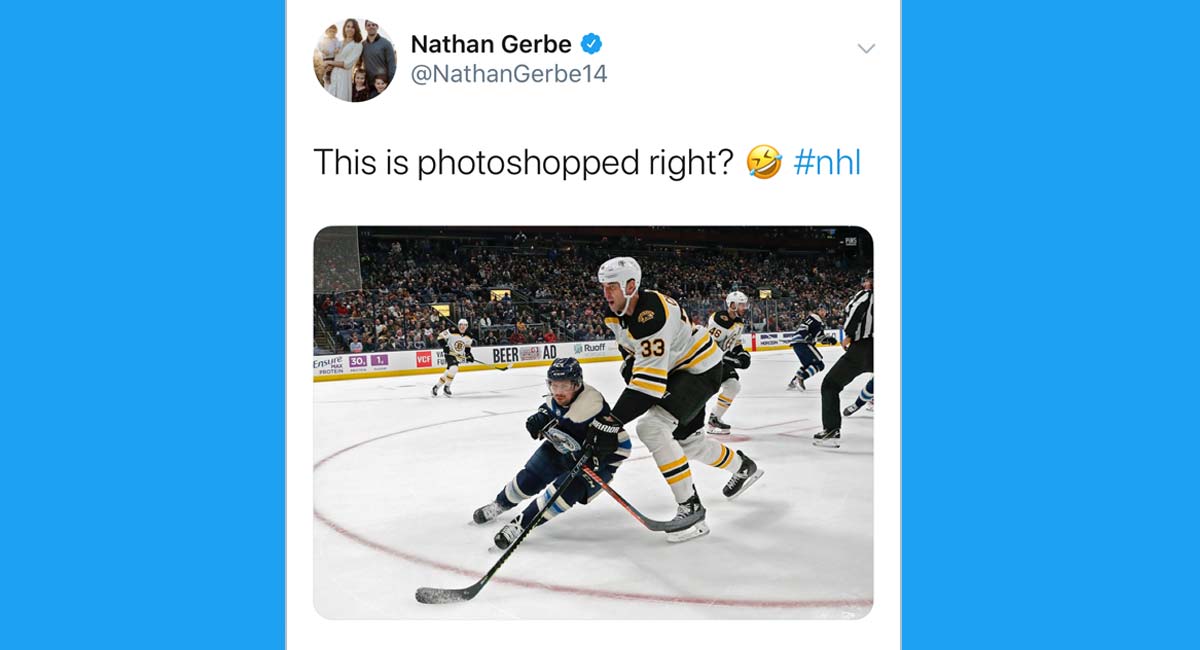This screenshot has width=1200, height=650.
Task: Click the display name Nathan Gerbe
Action: [490, 44]
